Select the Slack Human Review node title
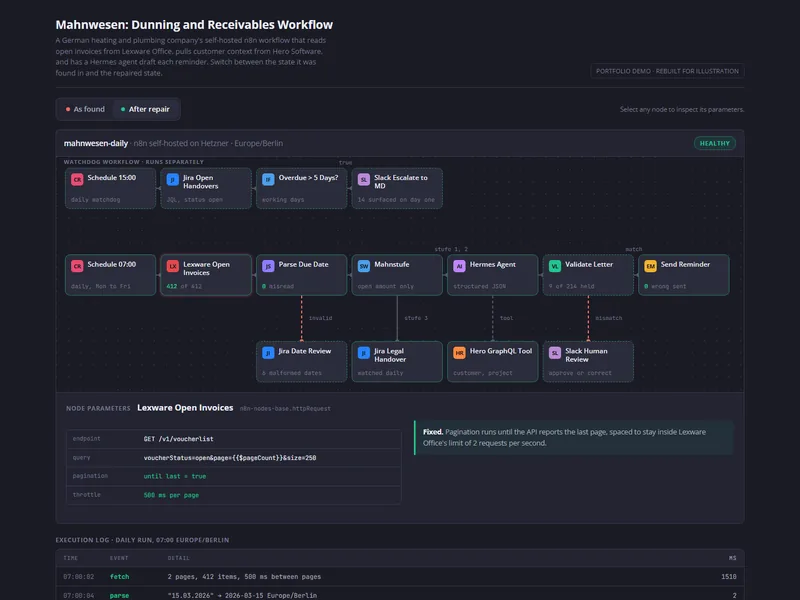The image size is (800, 600). pos(586,355)
